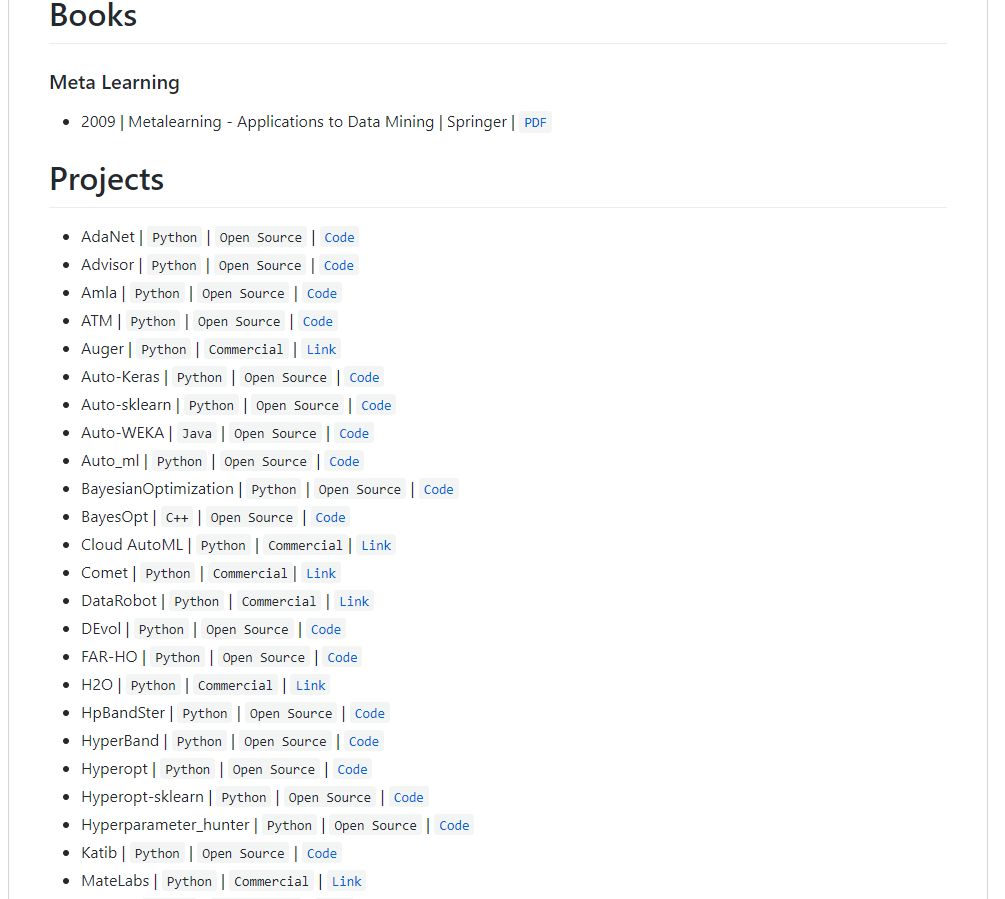The image size is (1005, 899).
Task: Follow the Auger Link
Action: (x=321, y=349)
